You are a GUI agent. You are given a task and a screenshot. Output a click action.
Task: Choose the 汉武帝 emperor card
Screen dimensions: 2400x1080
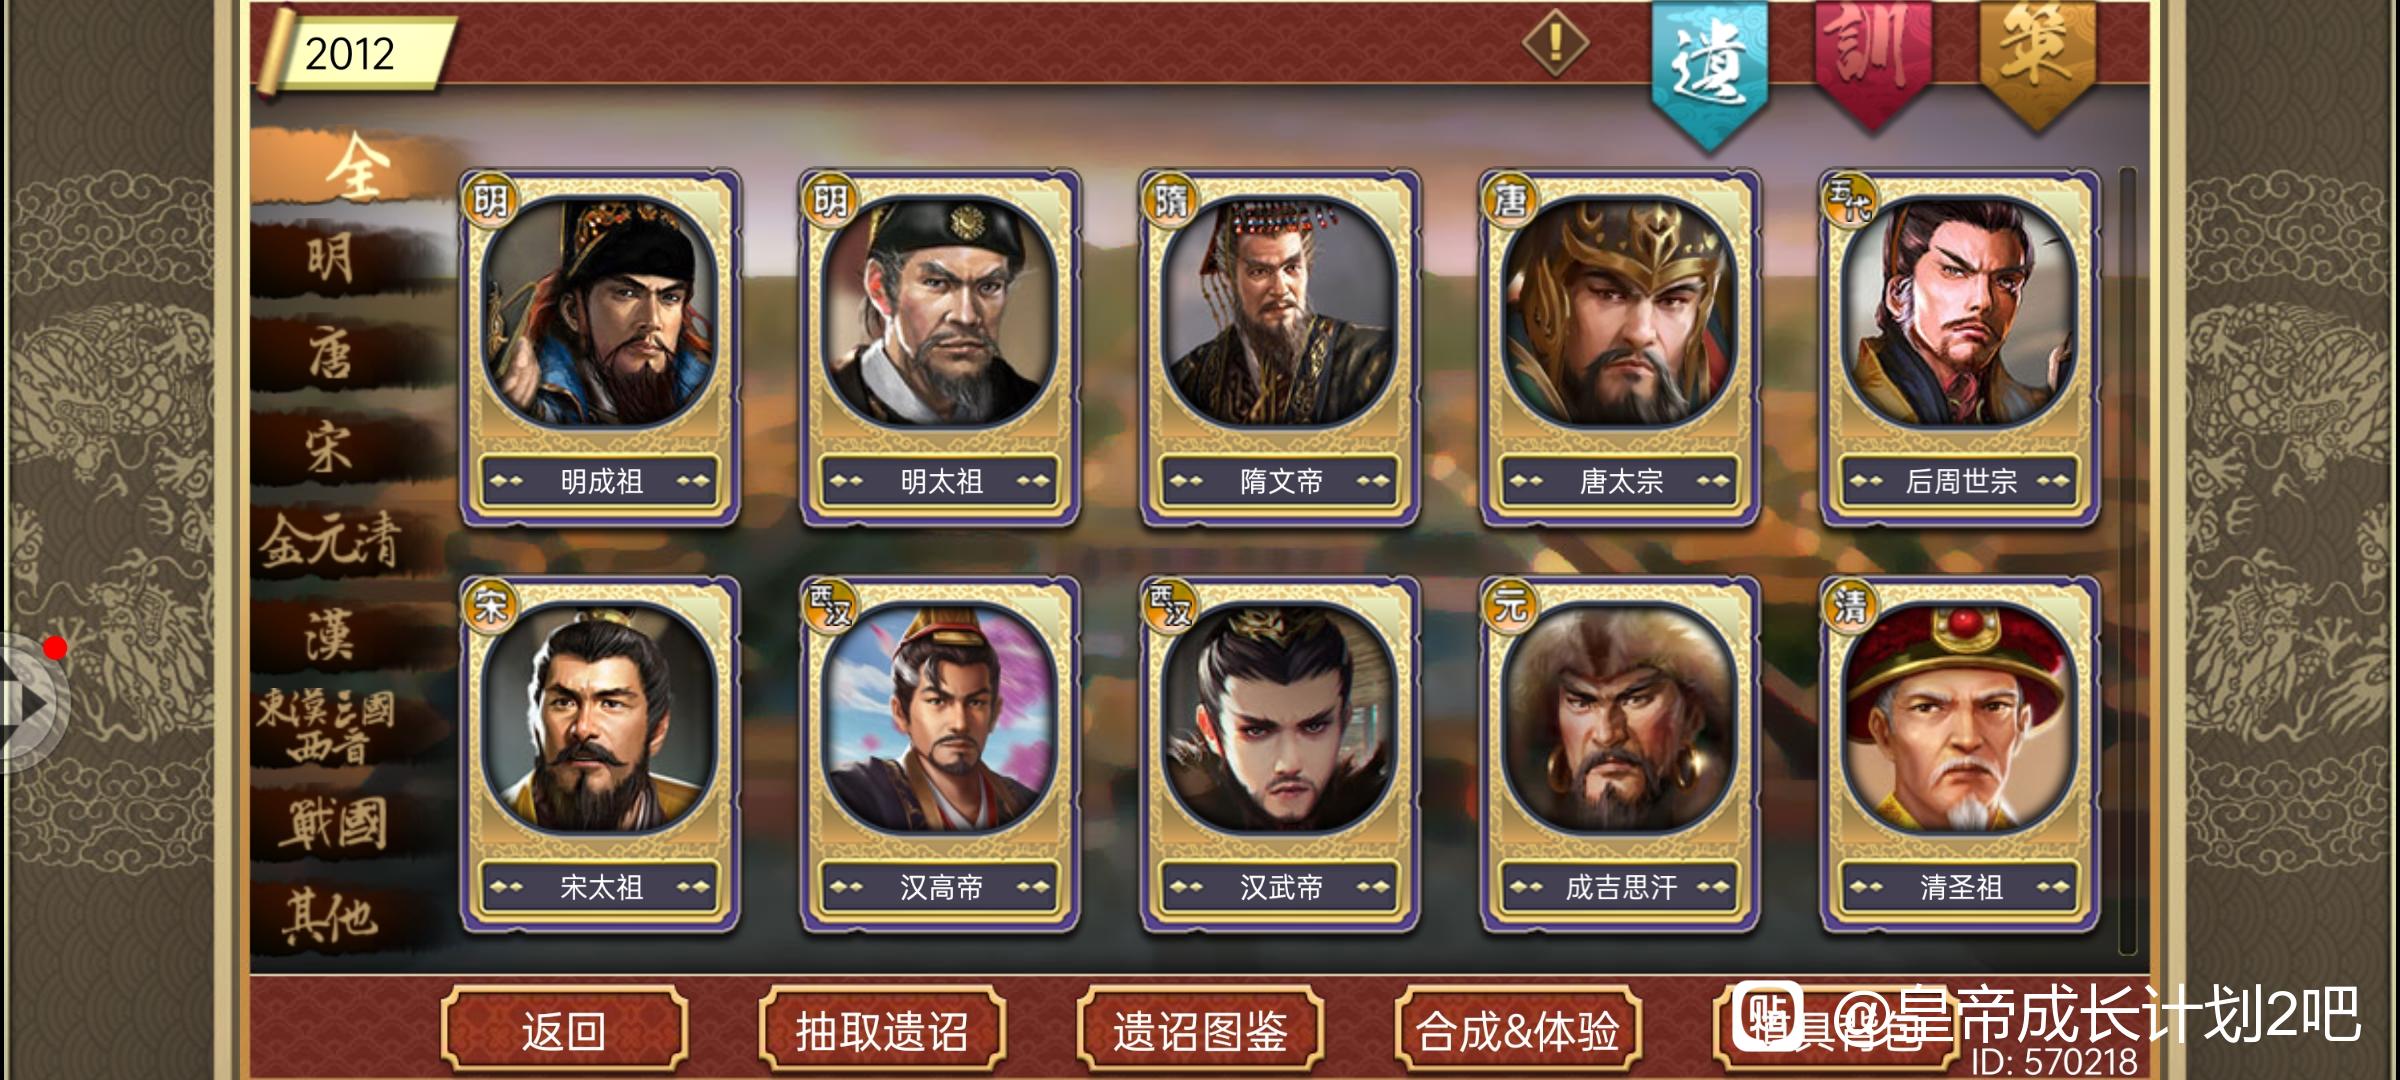click(1280, 754)
